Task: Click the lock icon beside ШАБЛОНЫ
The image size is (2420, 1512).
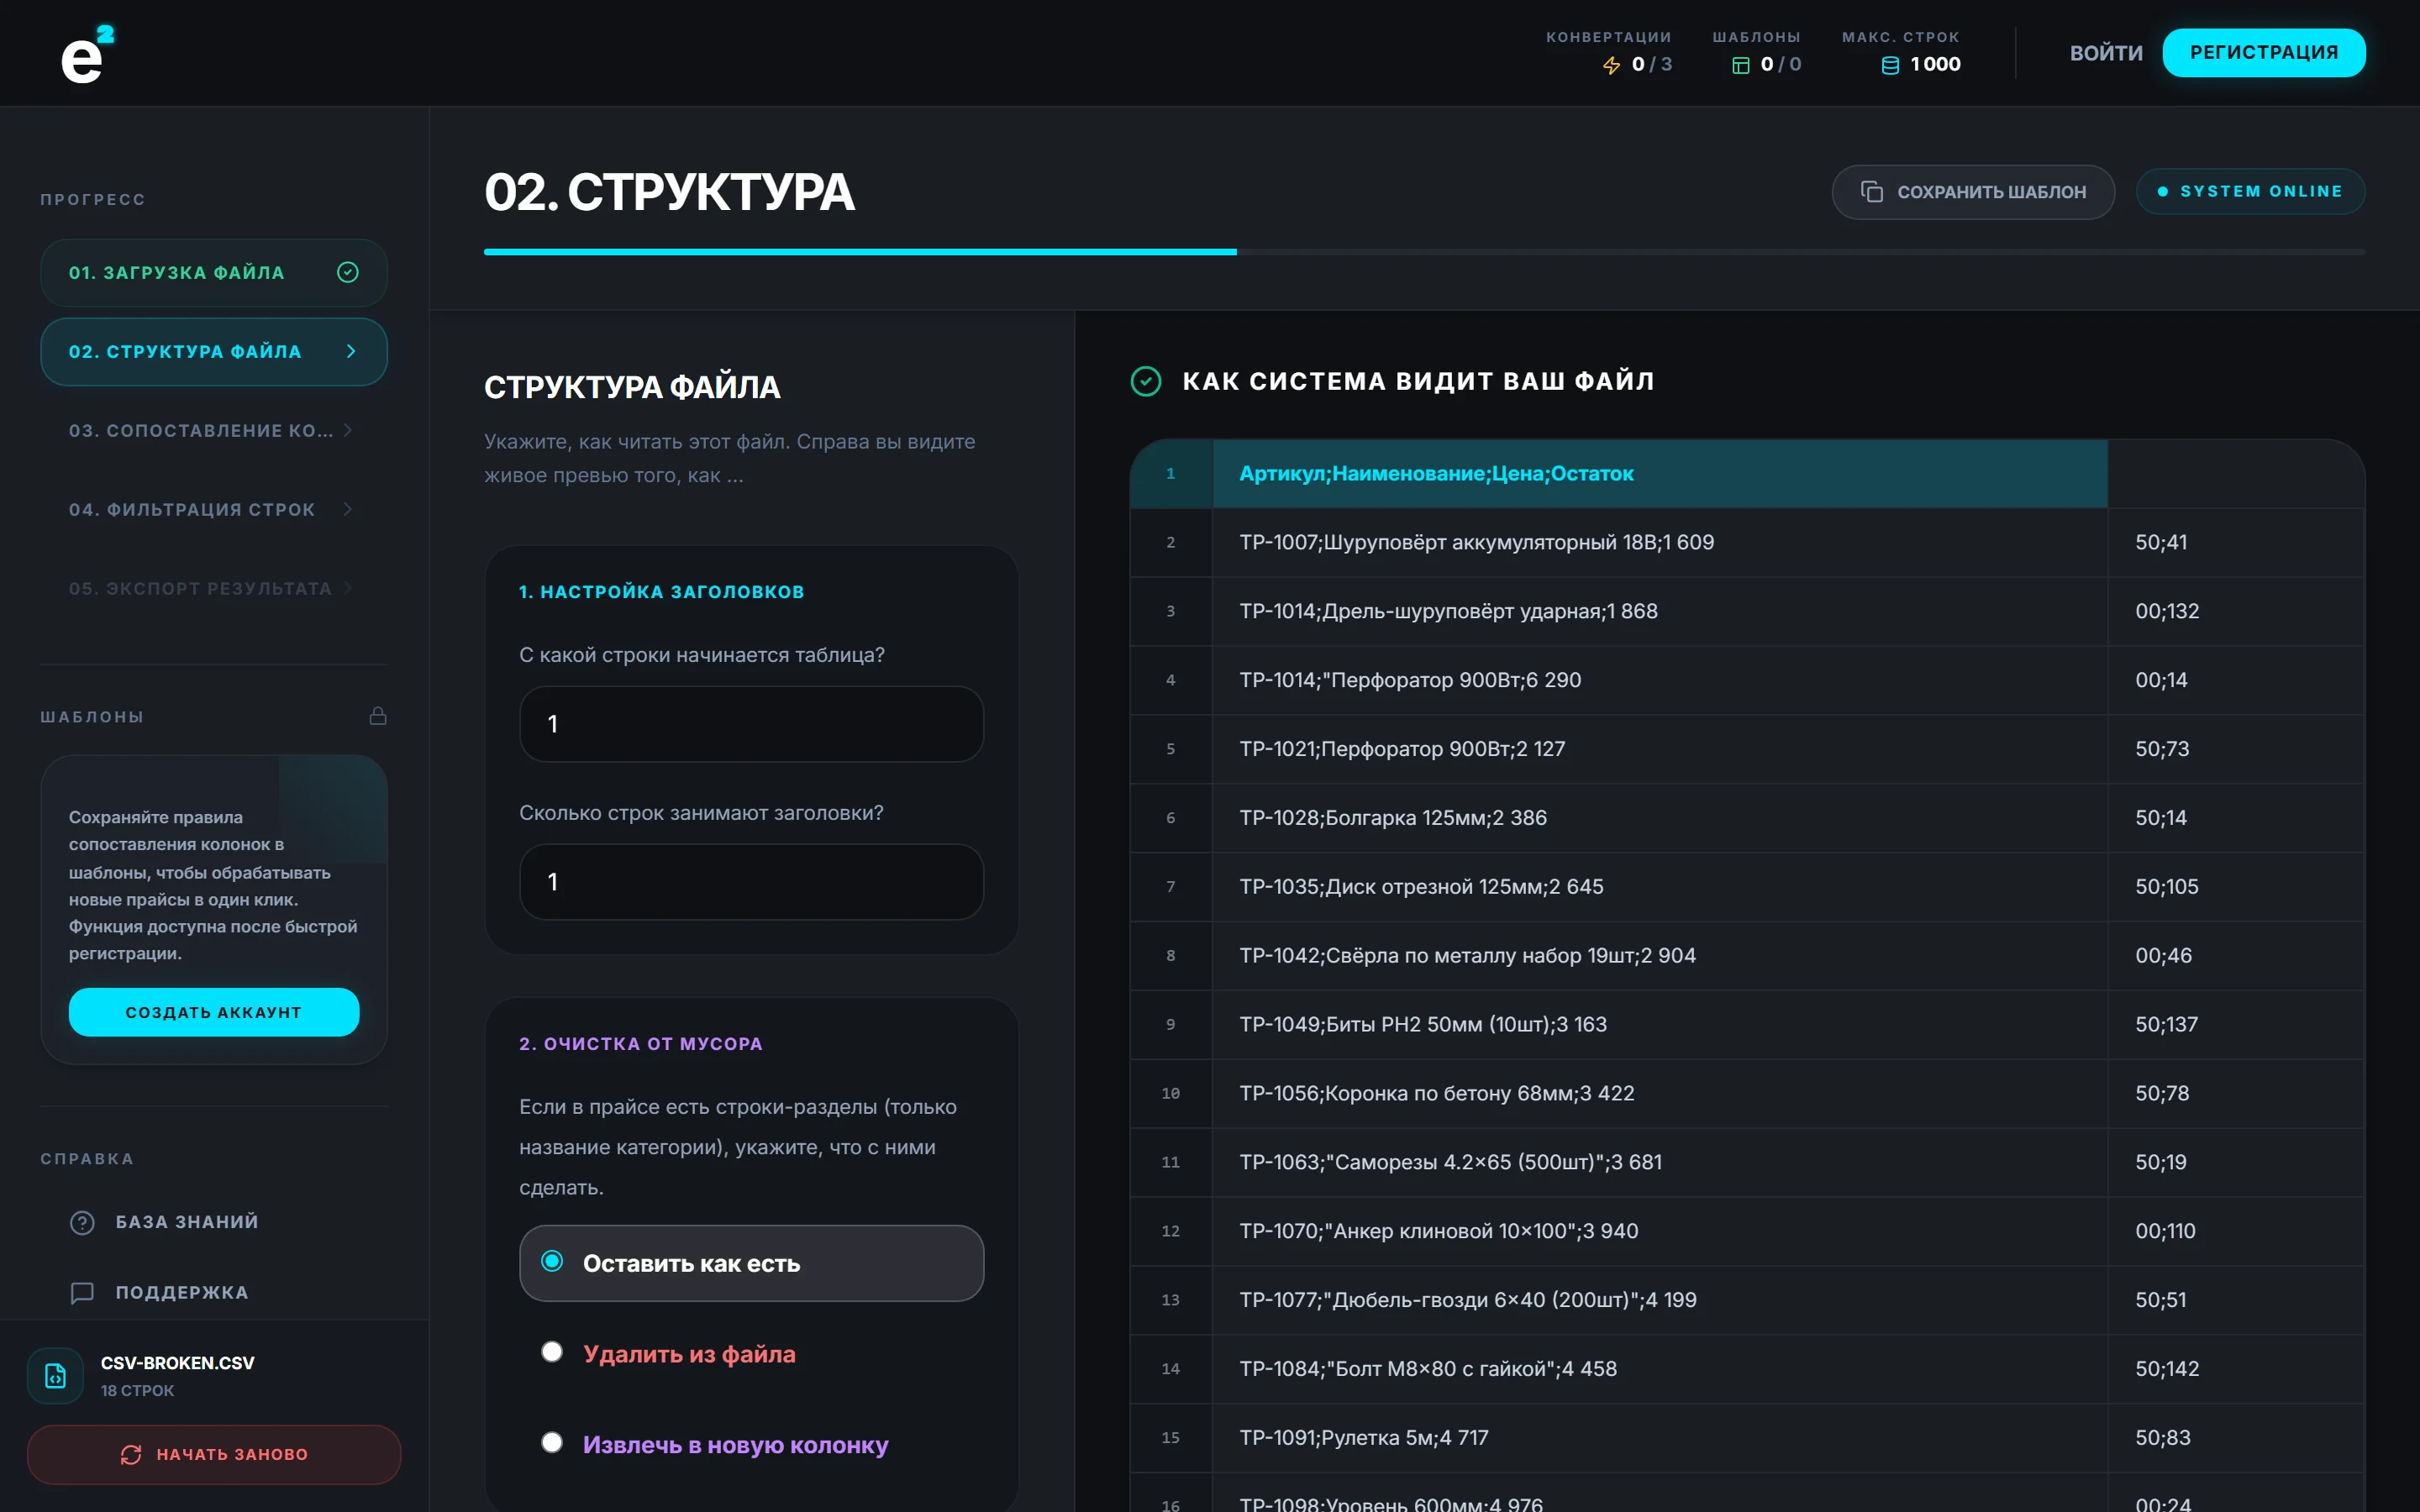Action: click(378, 716)
